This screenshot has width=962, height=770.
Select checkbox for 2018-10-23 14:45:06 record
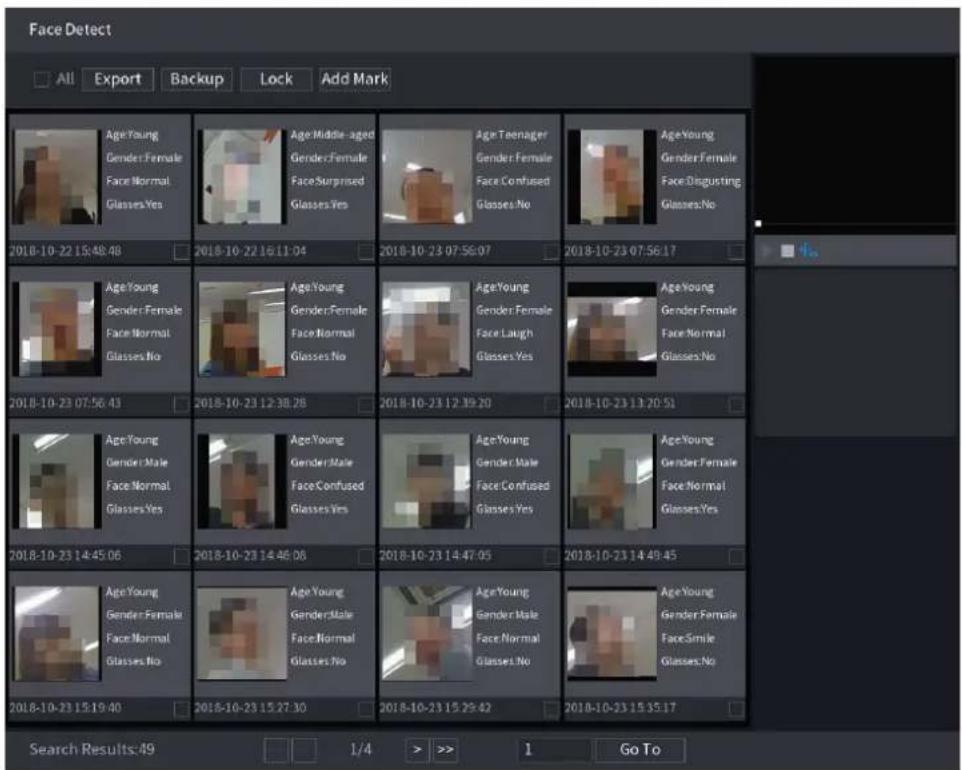[181, 556]
